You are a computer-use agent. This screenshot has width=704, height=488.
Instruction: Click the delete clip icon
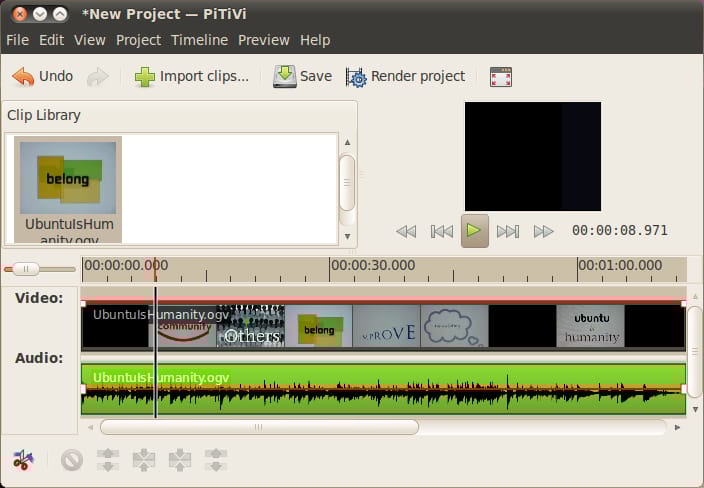(71, 460)
